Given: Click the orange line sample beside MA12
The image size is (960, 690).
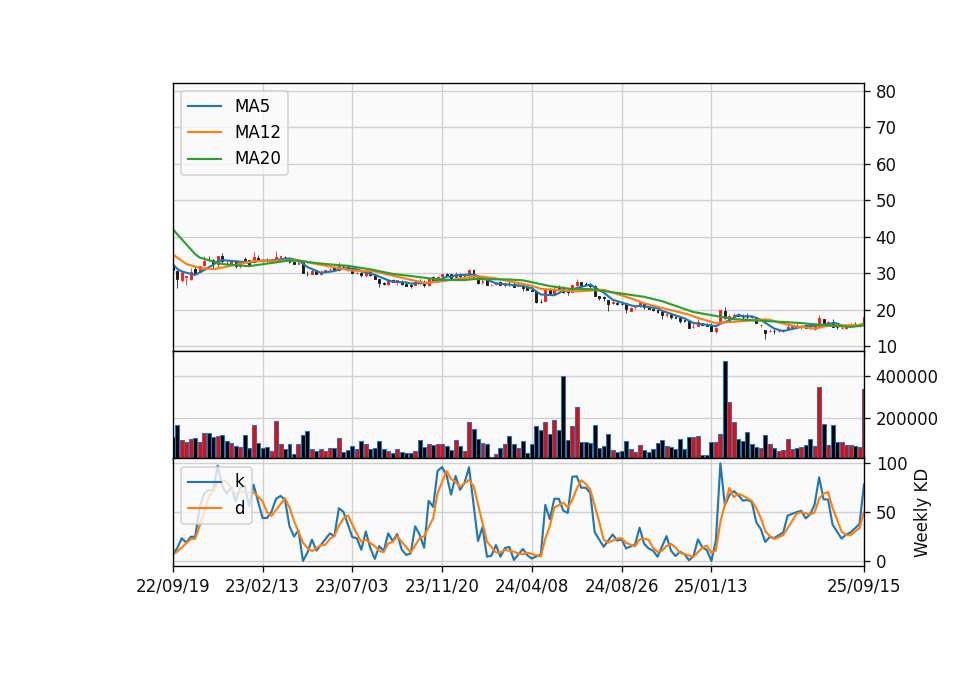Looking at the screenshot, I should [x=204, y=132].
